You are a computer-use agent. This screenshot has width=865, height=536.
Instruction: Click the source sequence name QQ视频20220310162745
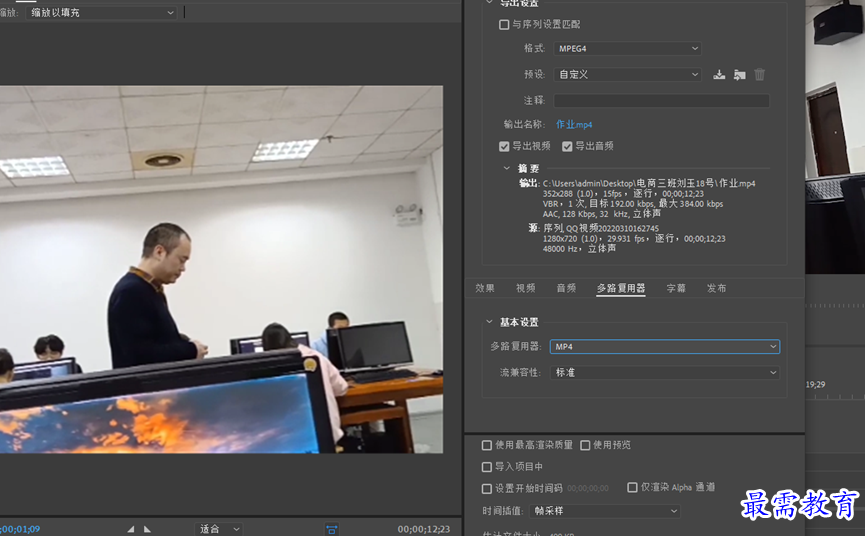(612, 228)
